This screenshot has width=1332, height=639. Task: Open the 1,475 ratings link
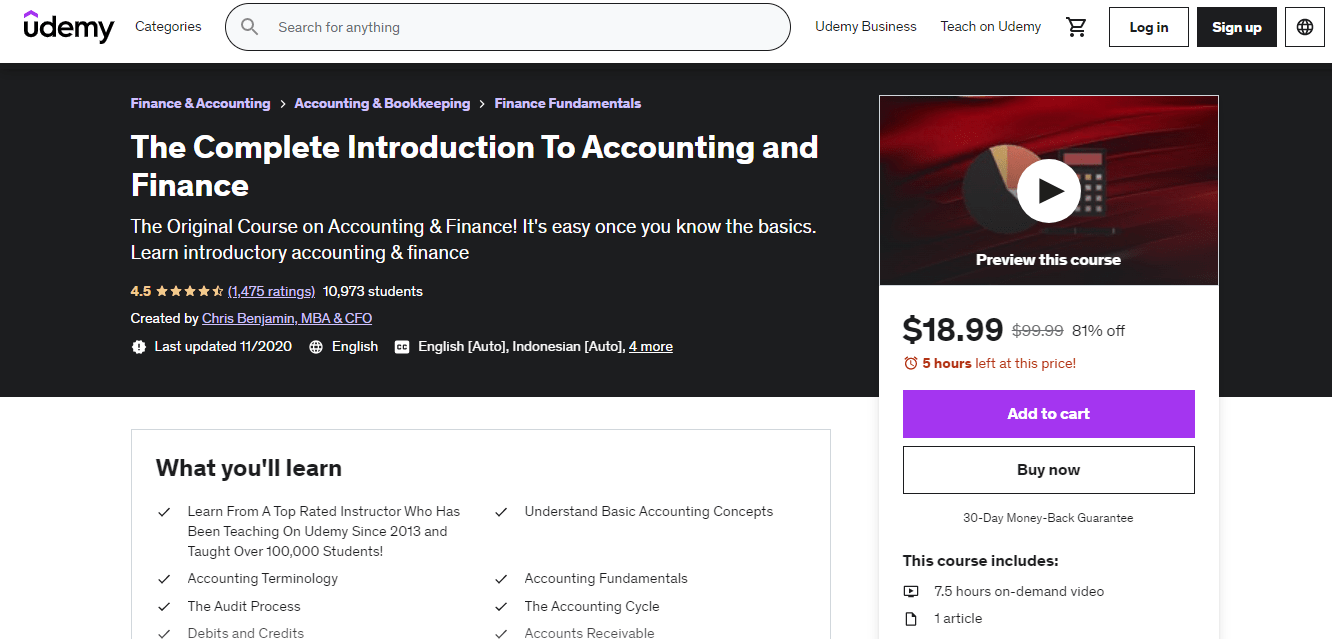(271, 291)
